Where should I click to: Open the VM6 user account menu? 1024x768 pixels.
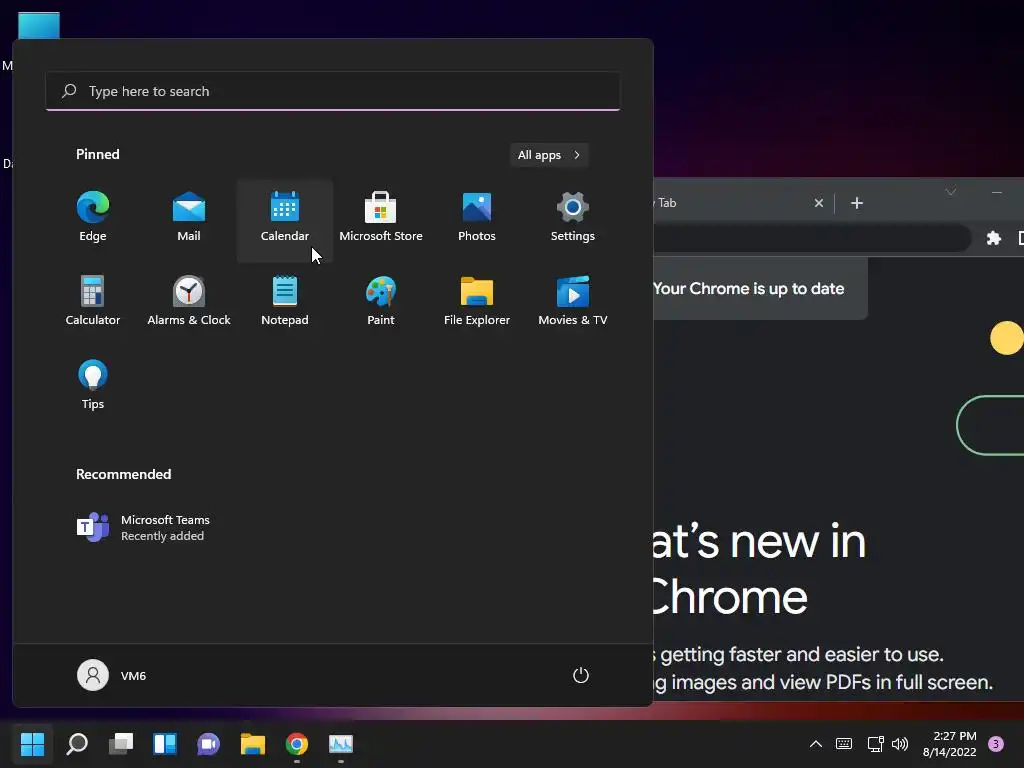point(112,675)
